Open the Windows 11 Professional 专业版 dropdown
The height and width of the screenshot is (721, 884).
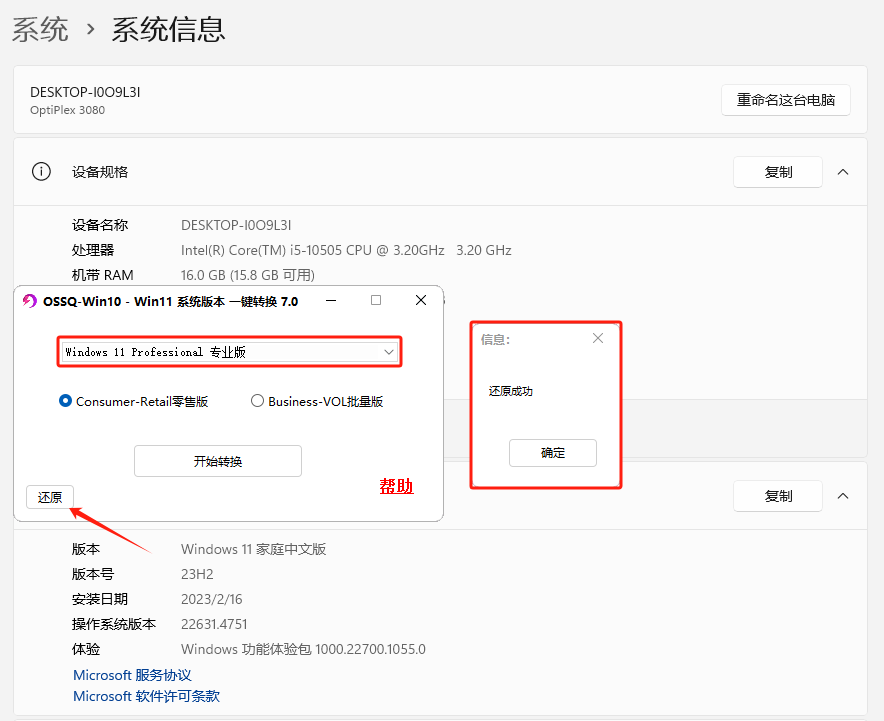388,351
